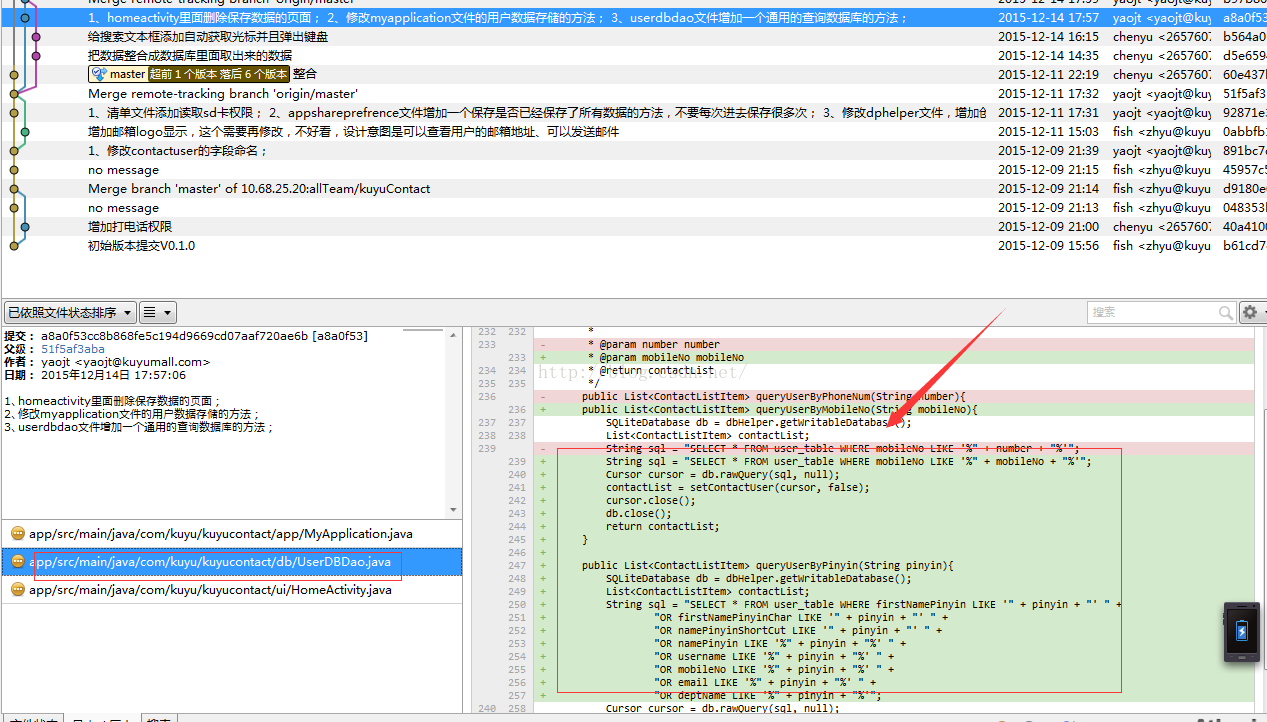Click diff line 242 cursor.close();
This screenshot has height=722, width=1267.
click(x=650, y=500)
